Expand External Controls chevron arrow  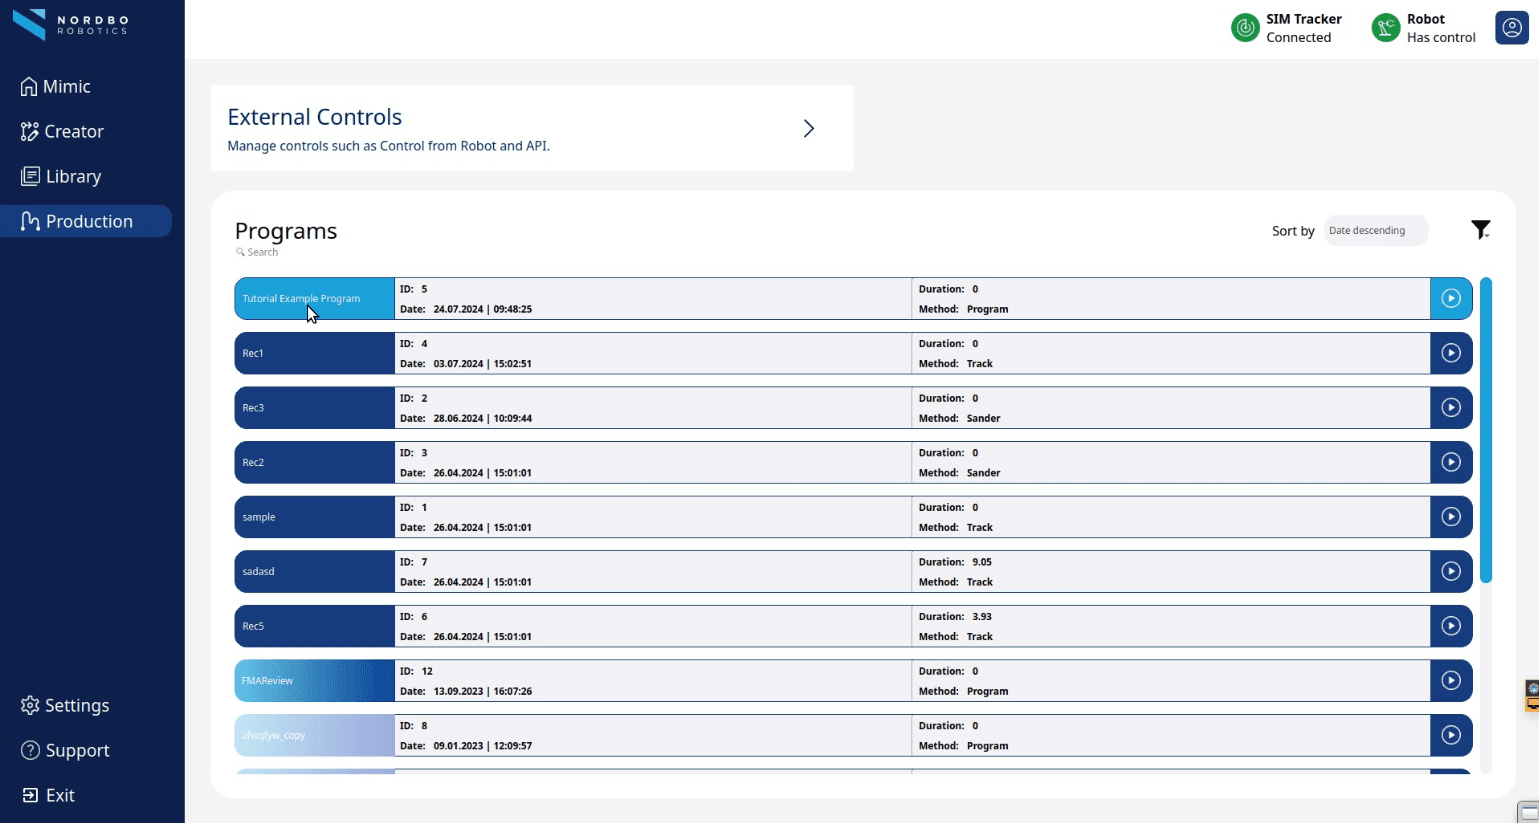point(809,129)
